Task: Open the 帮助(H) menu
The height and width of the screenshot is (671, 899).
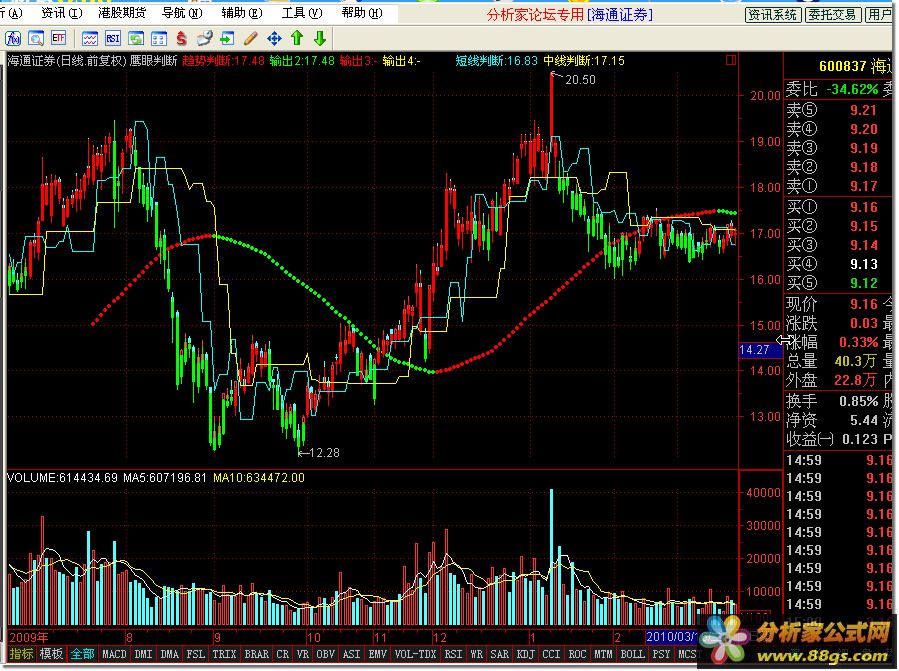Action: [x=362, y=13]
